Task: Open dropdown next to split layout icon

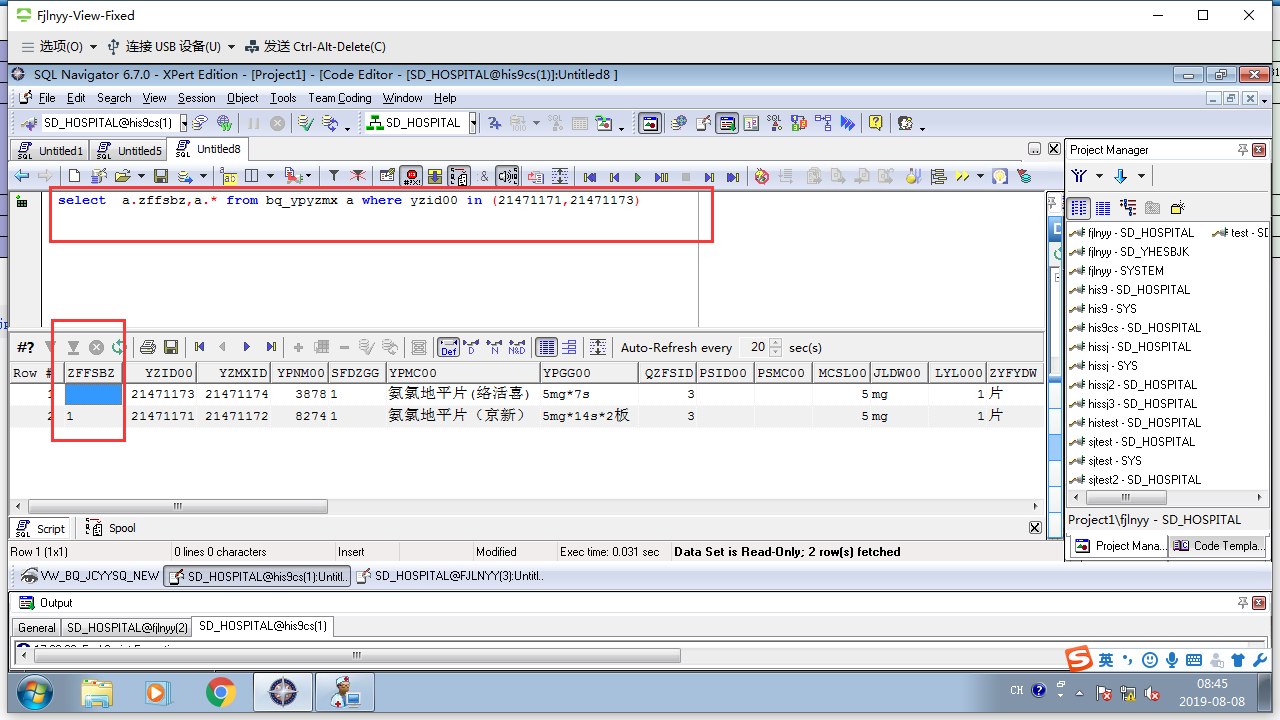Action: coord(268,177)
